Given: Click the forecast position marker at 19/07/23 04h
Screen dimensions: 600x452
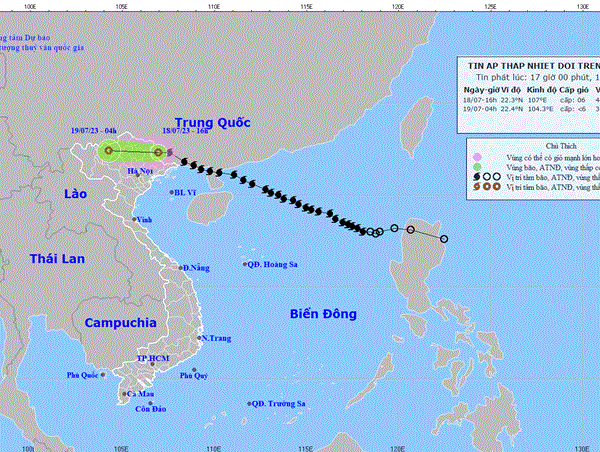Looking at the screenshot, I should (x=110, y=153).
